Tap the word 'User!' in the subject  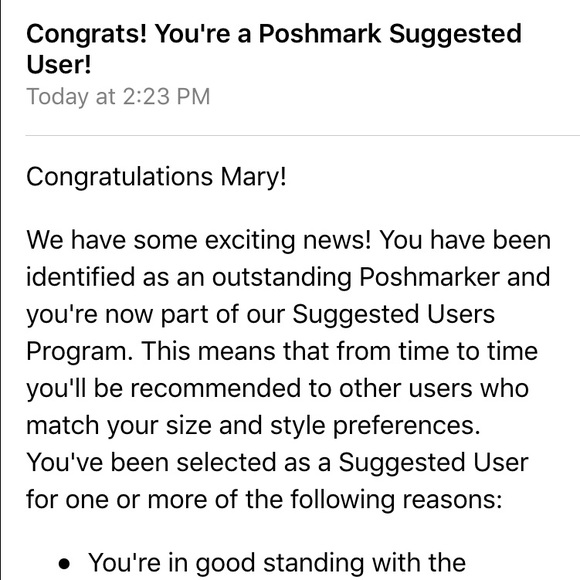pos(59,64)
